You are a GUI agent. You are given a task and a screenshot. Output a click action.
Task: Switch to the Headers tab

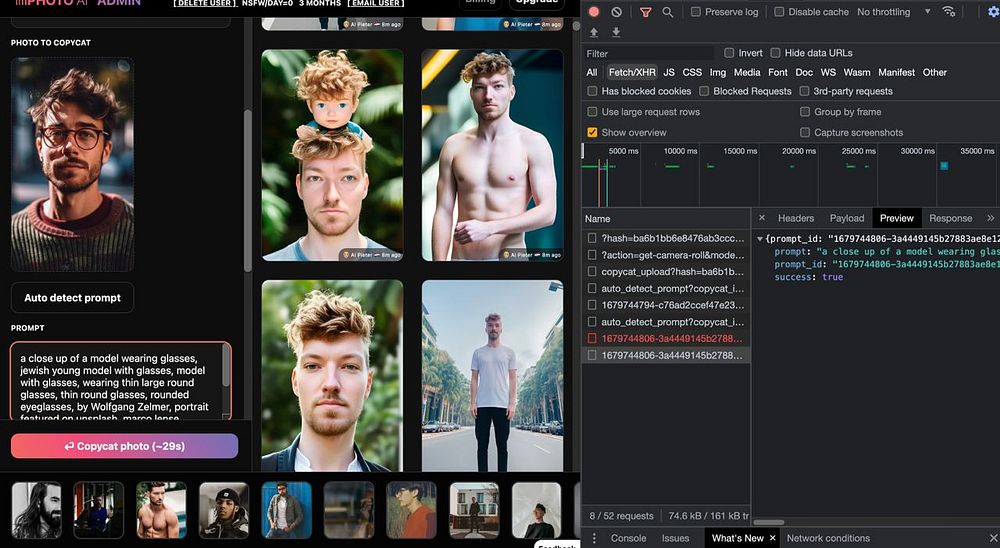click(x=796, y=218)
